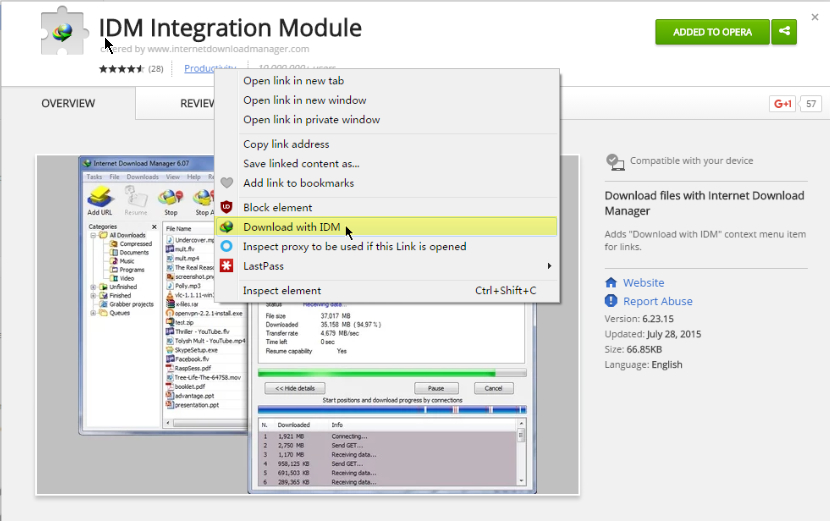Image resolution: width=830 pixels, height=521 pixels.
Task: Select Programs category folder
Action: tap(127, 270)
